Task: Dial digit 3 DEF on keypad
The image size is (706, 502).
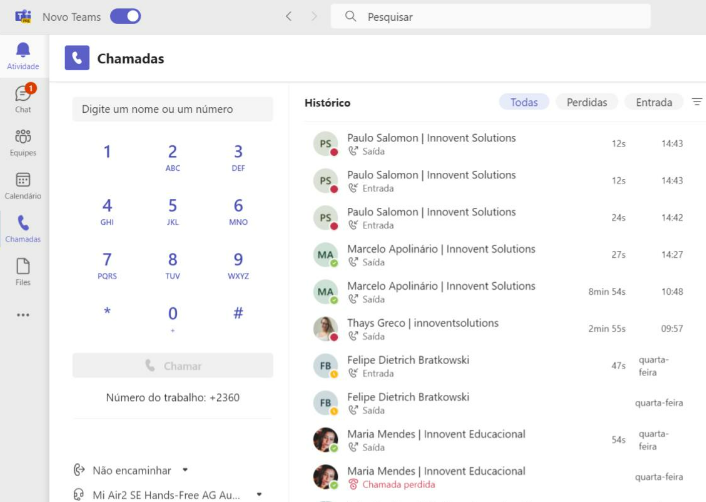Action: [238, 158]
